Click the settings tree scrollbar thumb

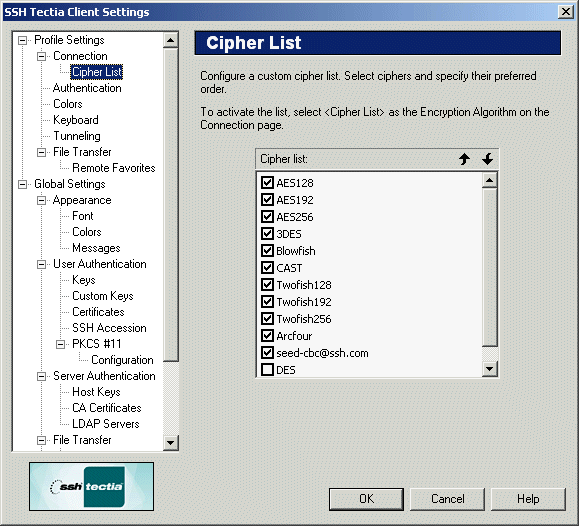coord(171,205)
